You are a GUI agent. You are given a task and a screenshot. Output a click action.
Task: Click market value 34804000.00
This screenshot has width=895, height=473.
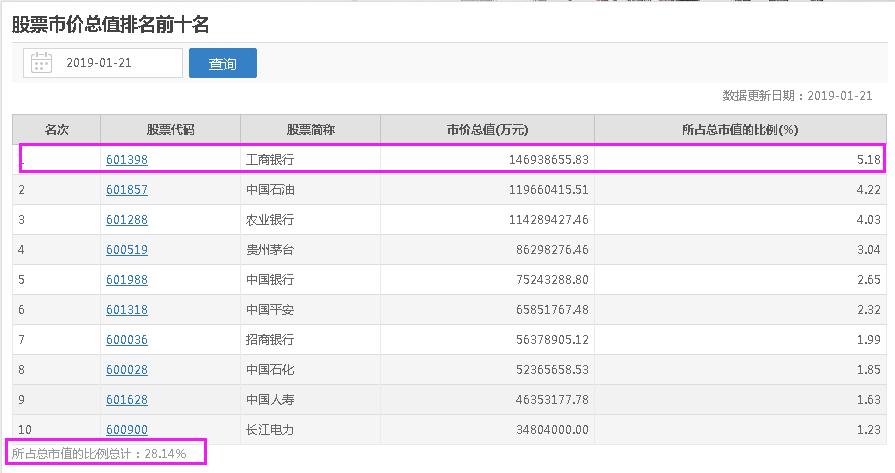(552, 430)
